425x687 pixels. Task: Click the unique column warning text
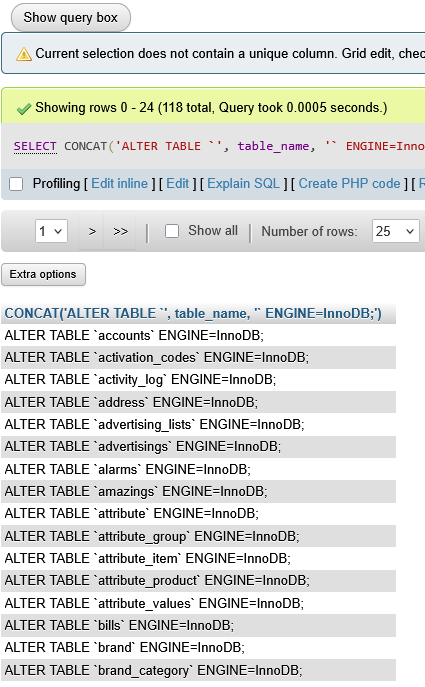coord(230,54)
